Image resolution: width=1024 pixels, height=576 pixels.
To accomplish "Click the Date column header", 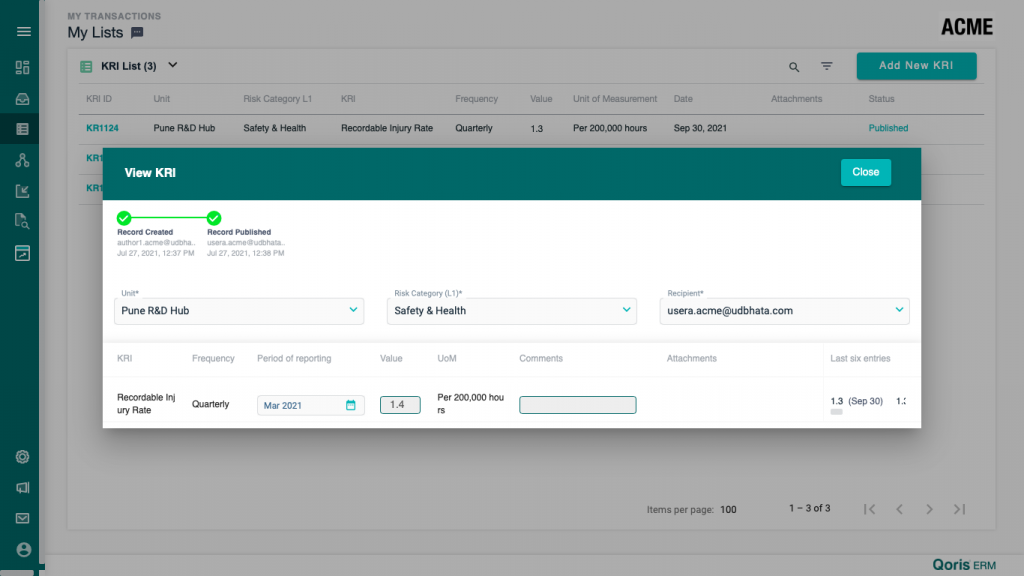I will [x=683, y=99].
